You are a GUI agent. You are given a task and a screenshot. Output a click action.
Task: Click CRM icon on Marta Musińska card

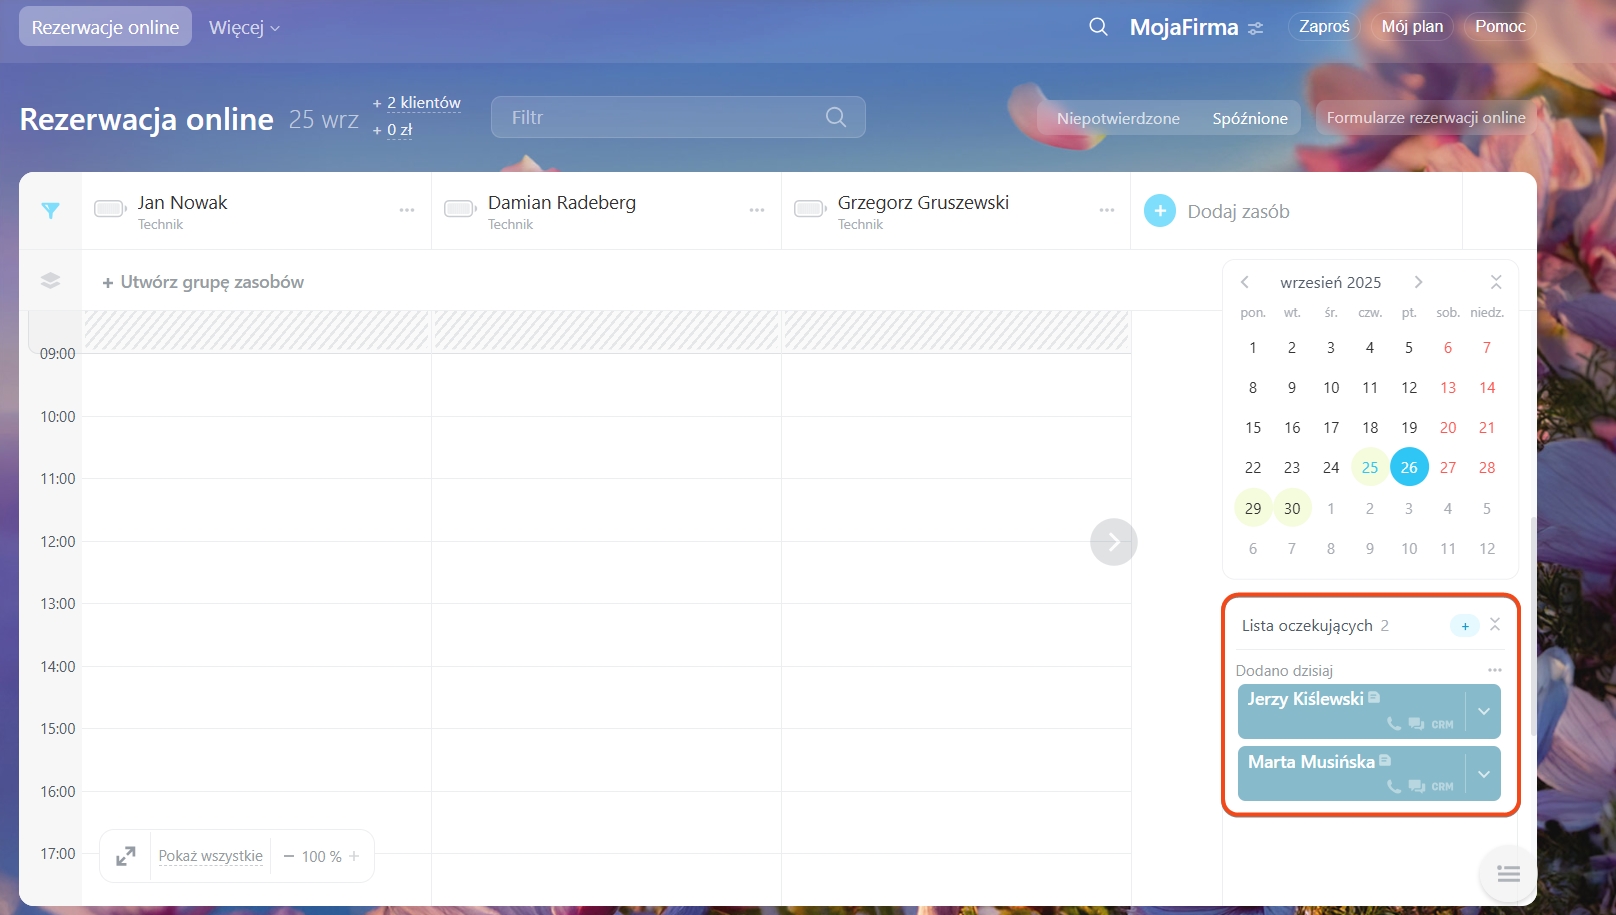click(x=1442, y=787)
